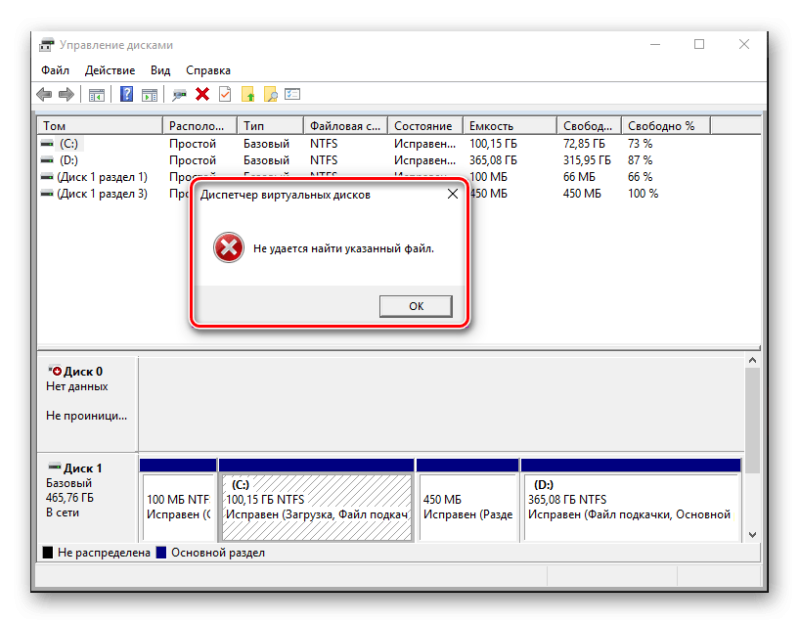Open the Вид menu
Screen dimensions: 800x624
click(x=160, y=70)
